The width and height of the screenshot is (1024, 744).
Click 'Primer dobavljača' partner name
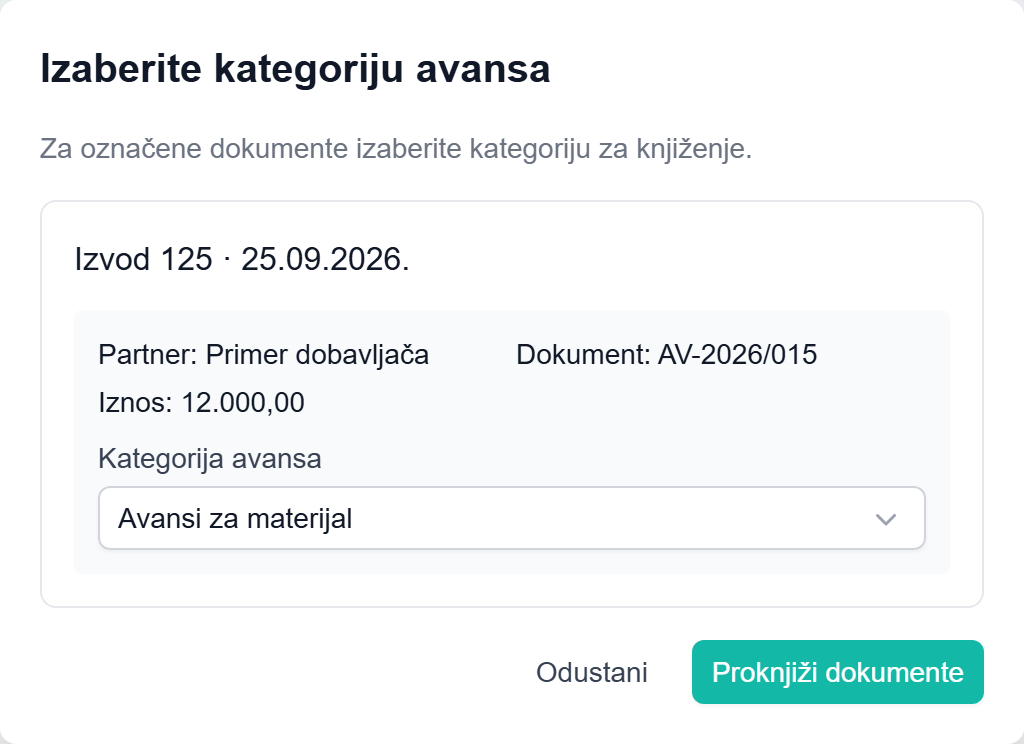coord(317,355)
